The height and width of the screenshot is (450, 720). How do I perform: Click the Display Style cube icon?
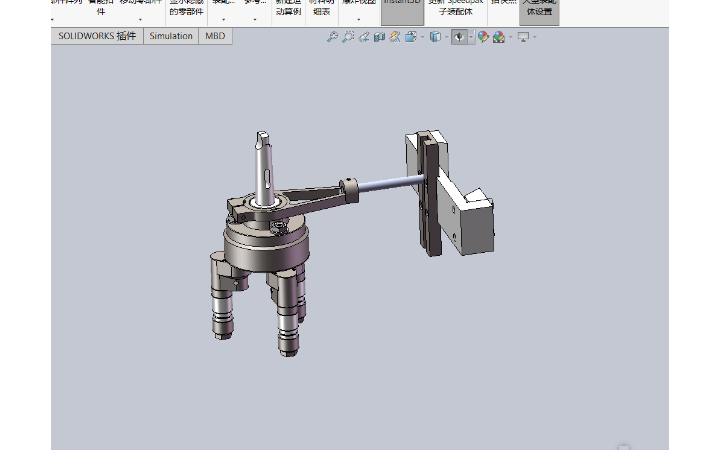click(435, 37)
